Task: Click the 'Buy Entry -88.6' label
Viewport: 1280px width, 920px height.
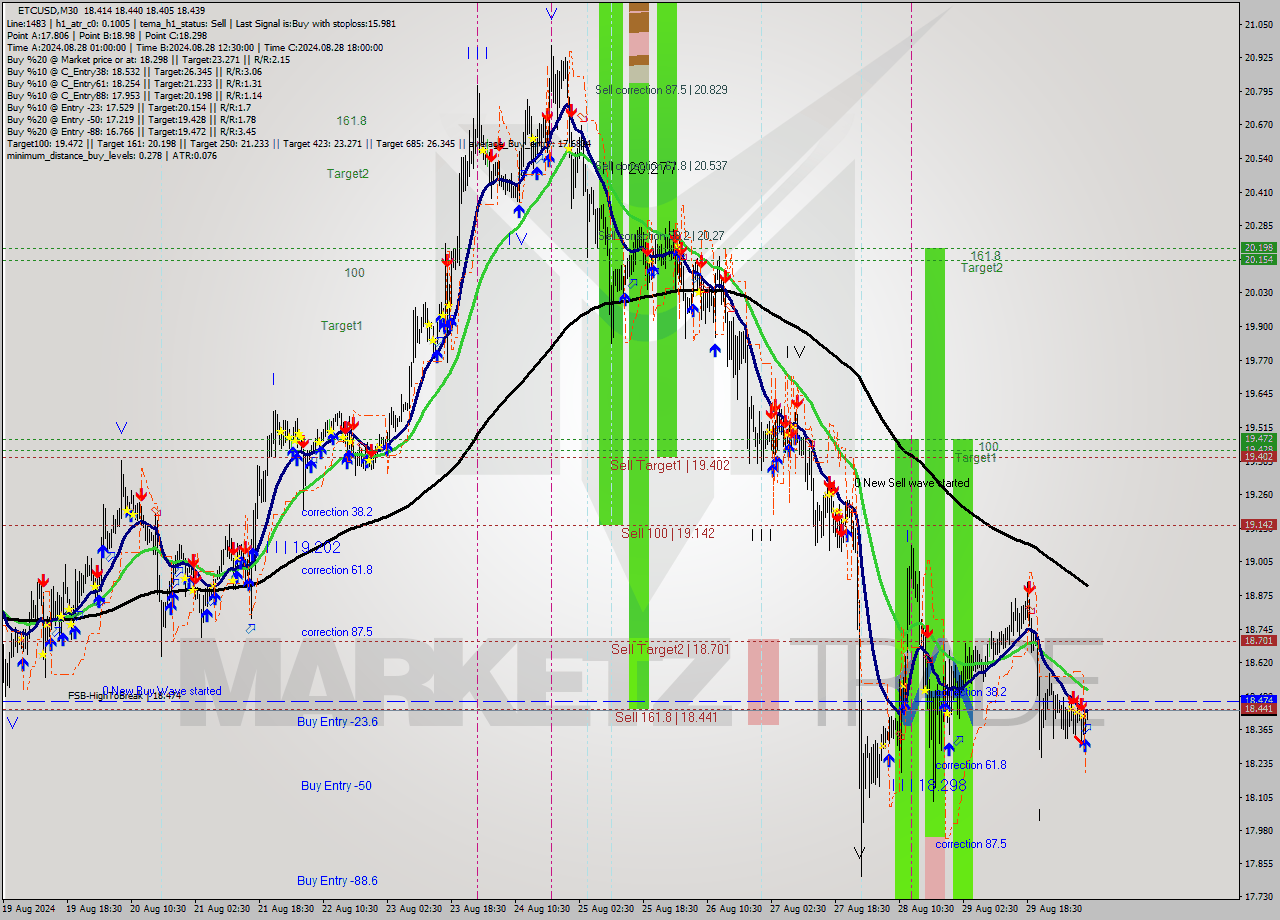Action: [x=337, y=881]
